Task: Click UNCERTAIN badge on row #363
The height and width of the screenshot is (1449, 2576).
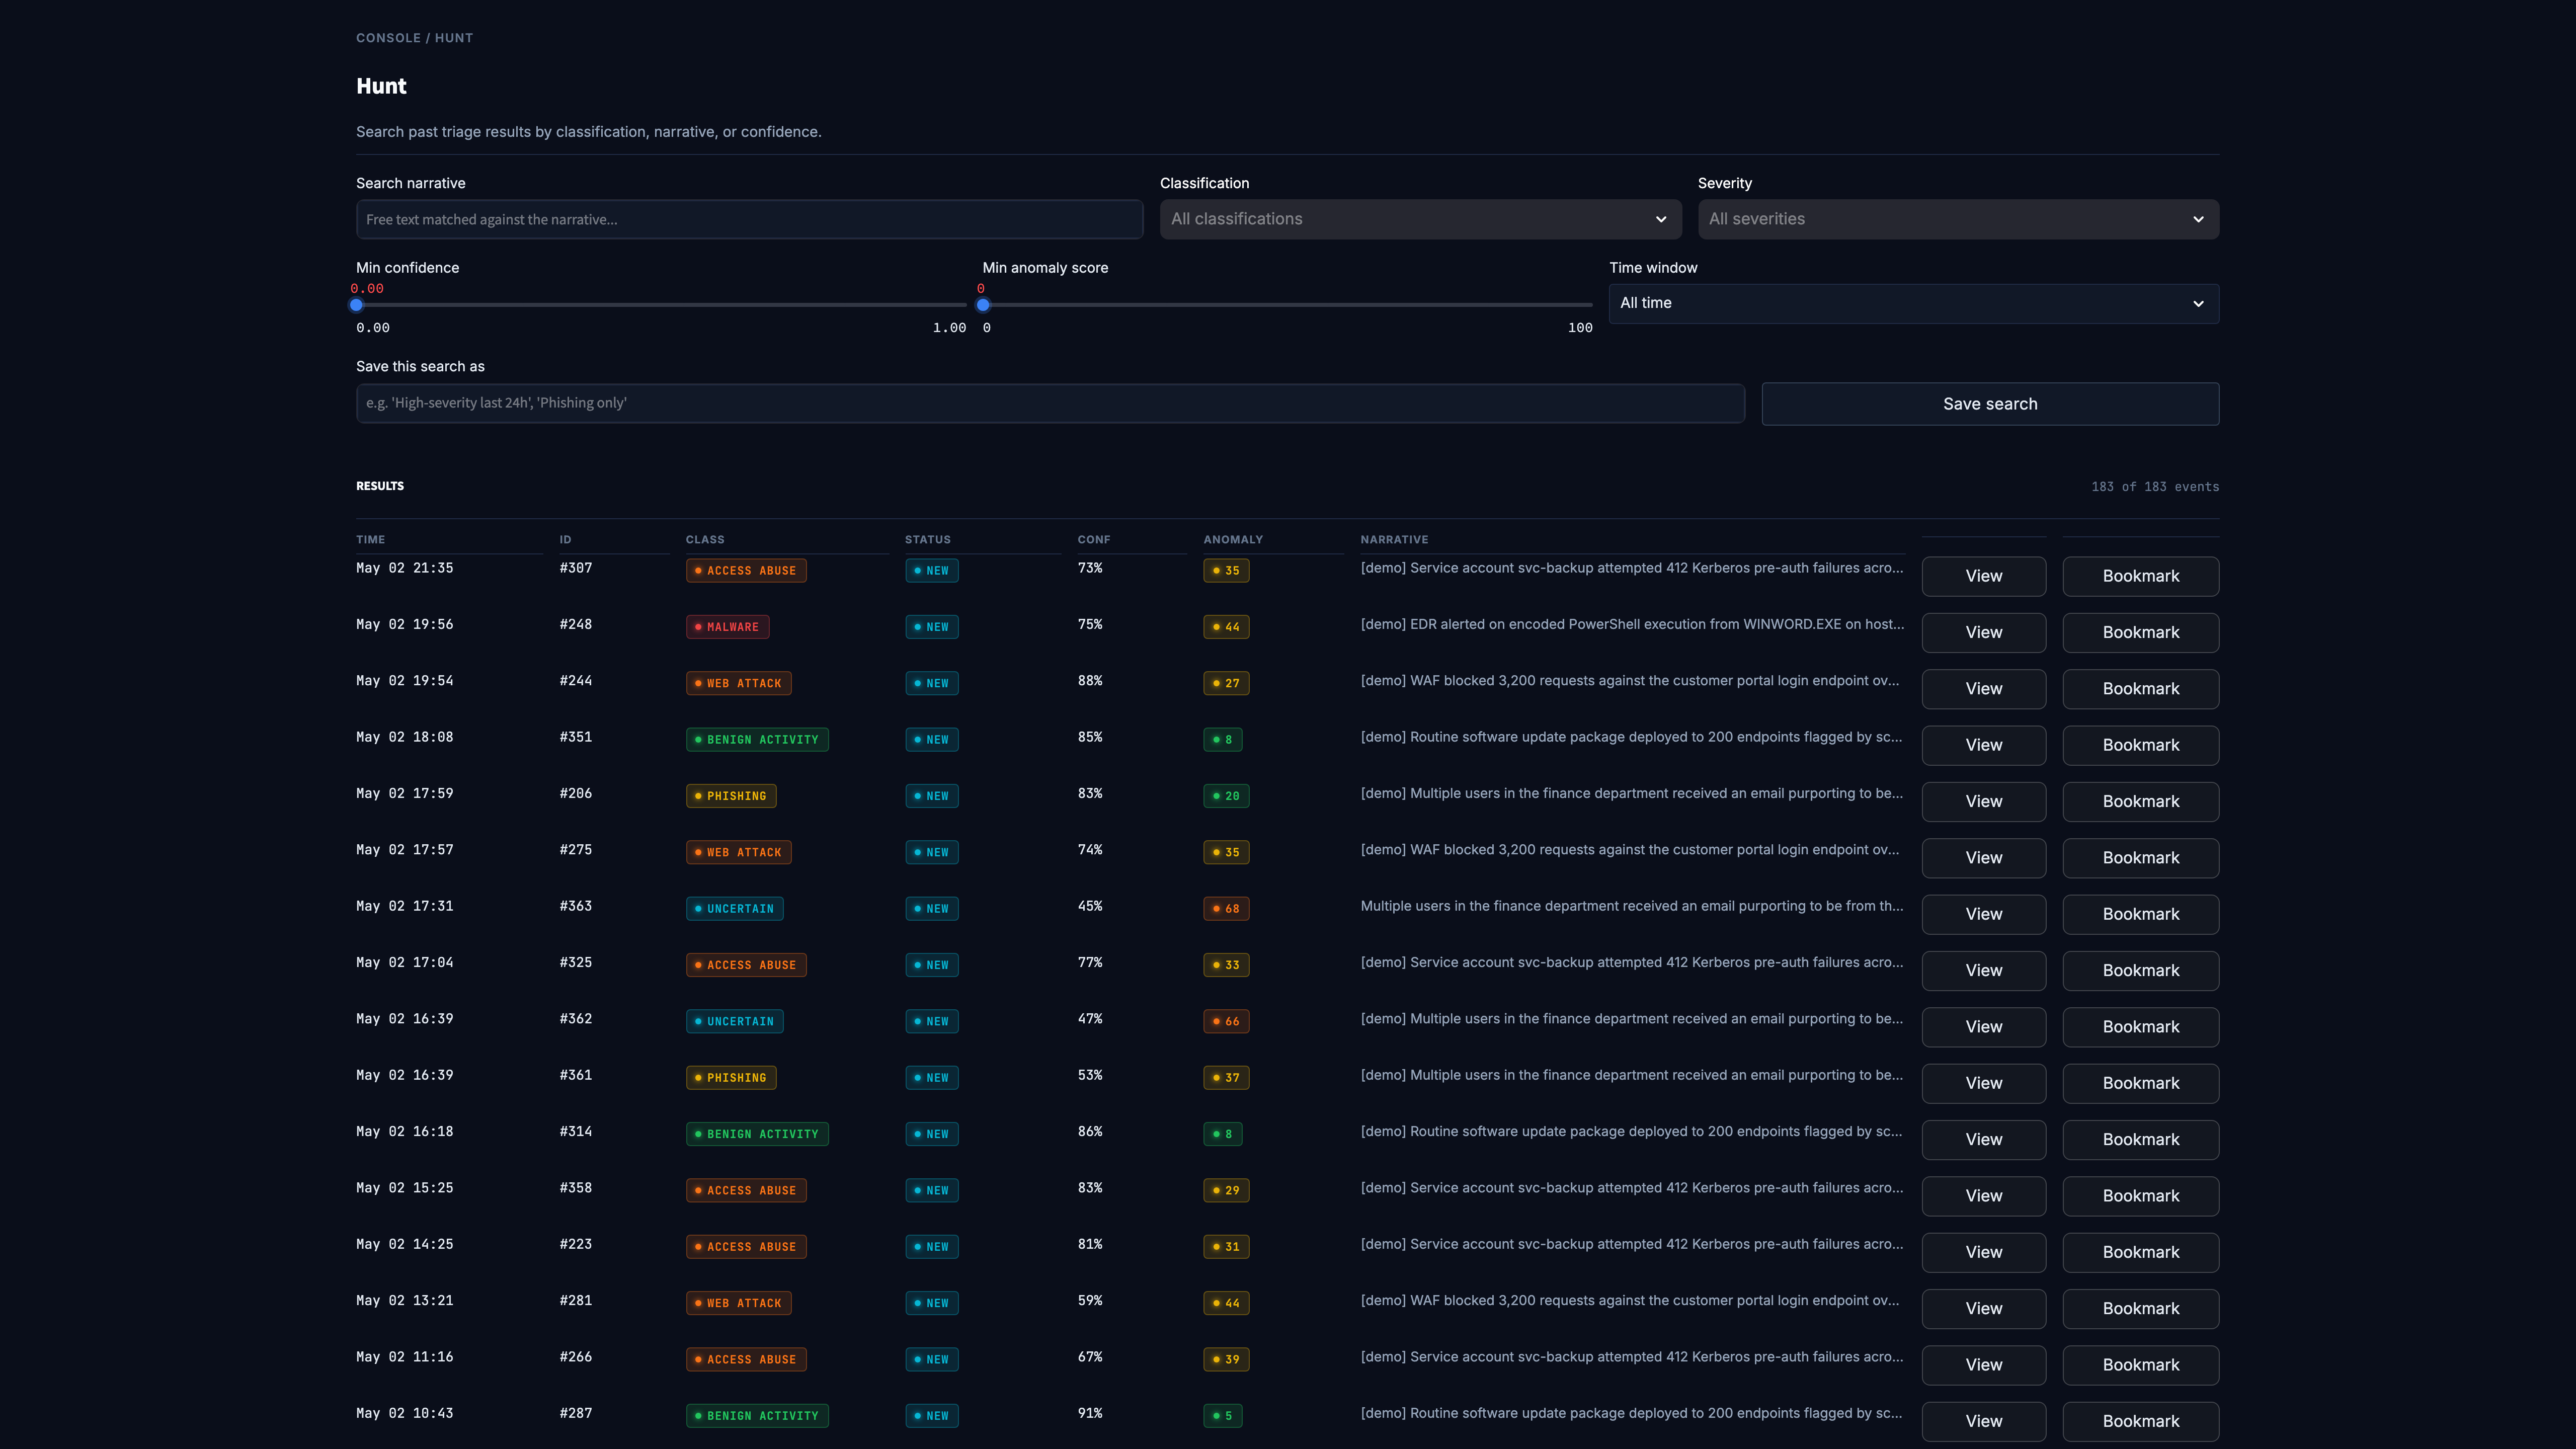Action: 735,909
